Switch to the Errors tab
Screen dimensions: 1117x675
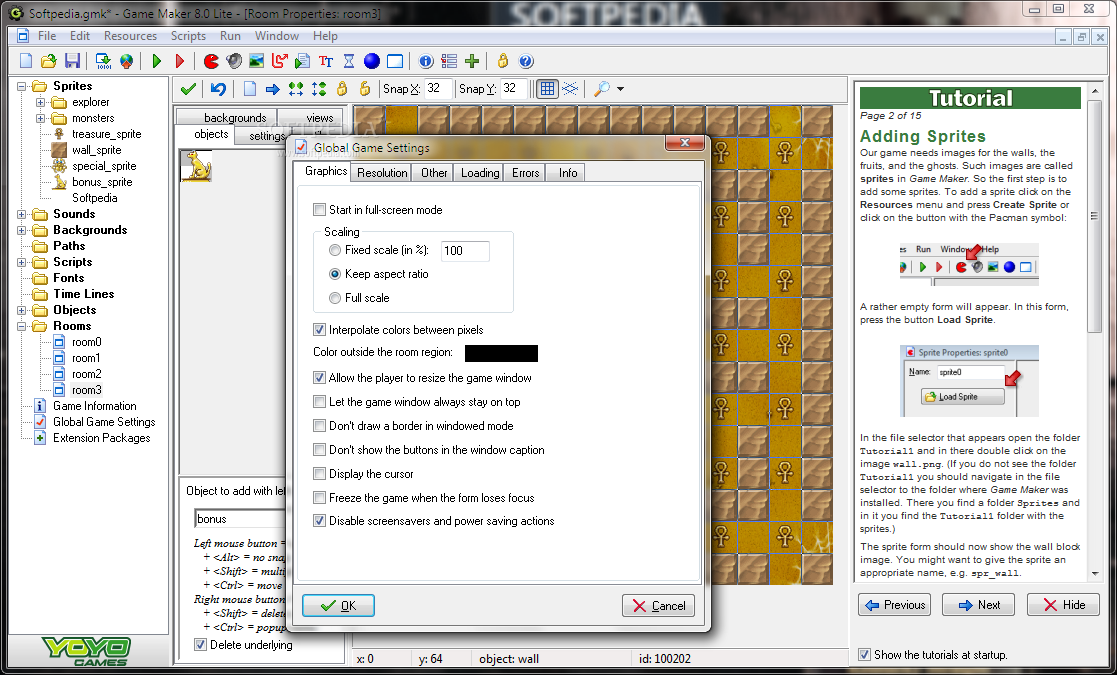point(525,173)
